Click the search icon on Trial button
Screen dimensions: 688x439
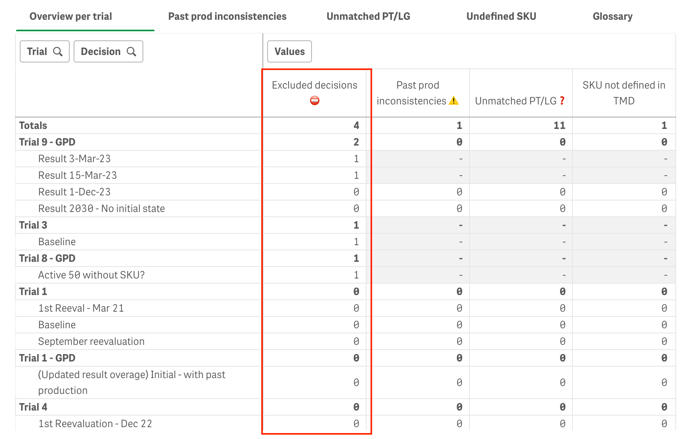pos(58,52)
